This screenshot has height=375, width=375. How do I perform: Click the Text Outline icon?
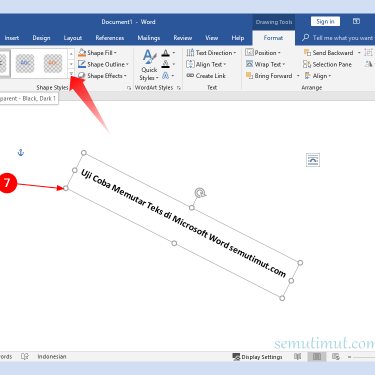(x=166, y=64)
